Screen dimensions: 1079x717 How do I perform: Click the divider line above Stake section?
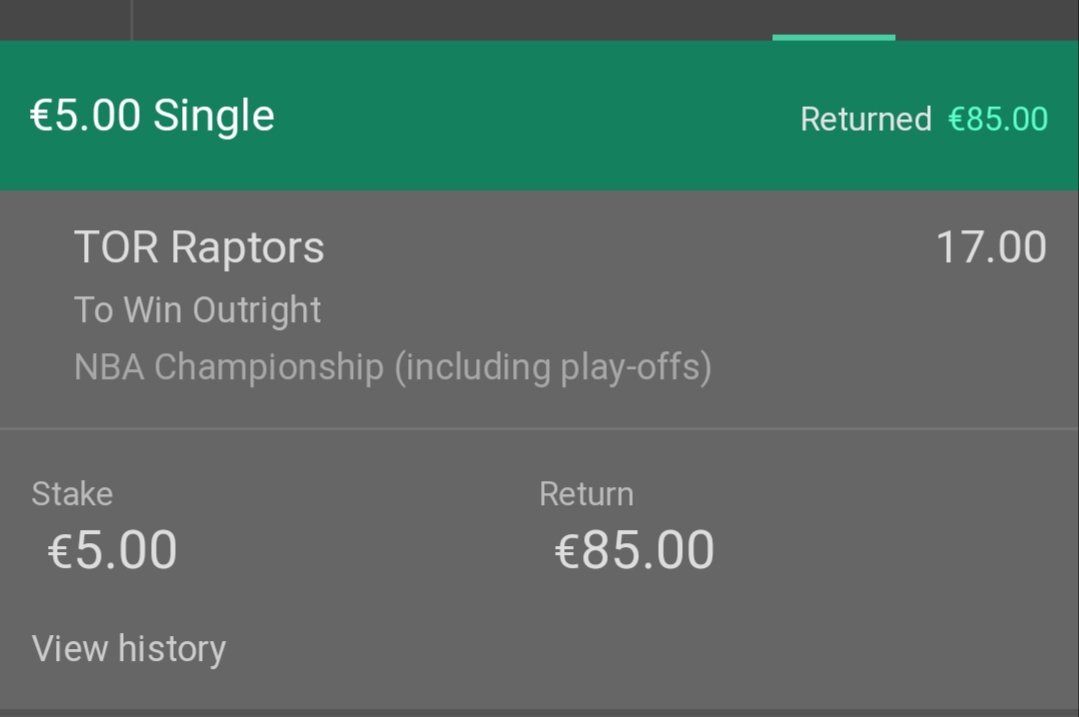point(540,429)
